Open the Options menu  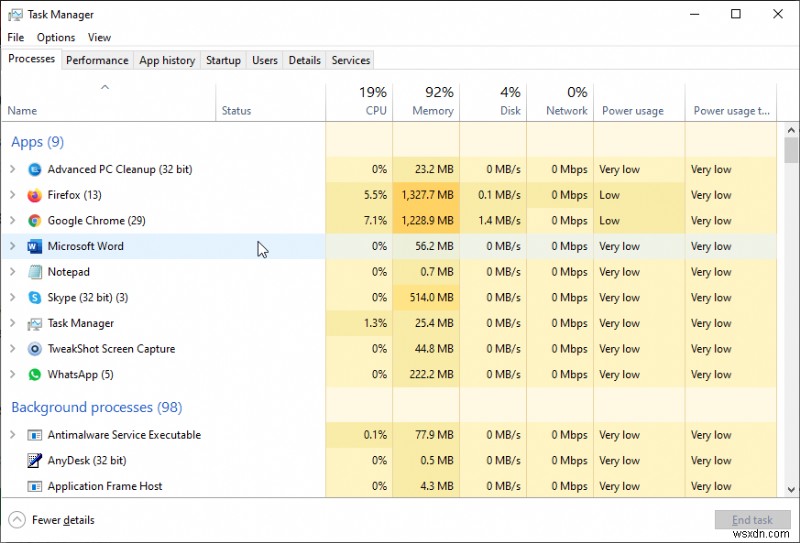pos(56,37)
